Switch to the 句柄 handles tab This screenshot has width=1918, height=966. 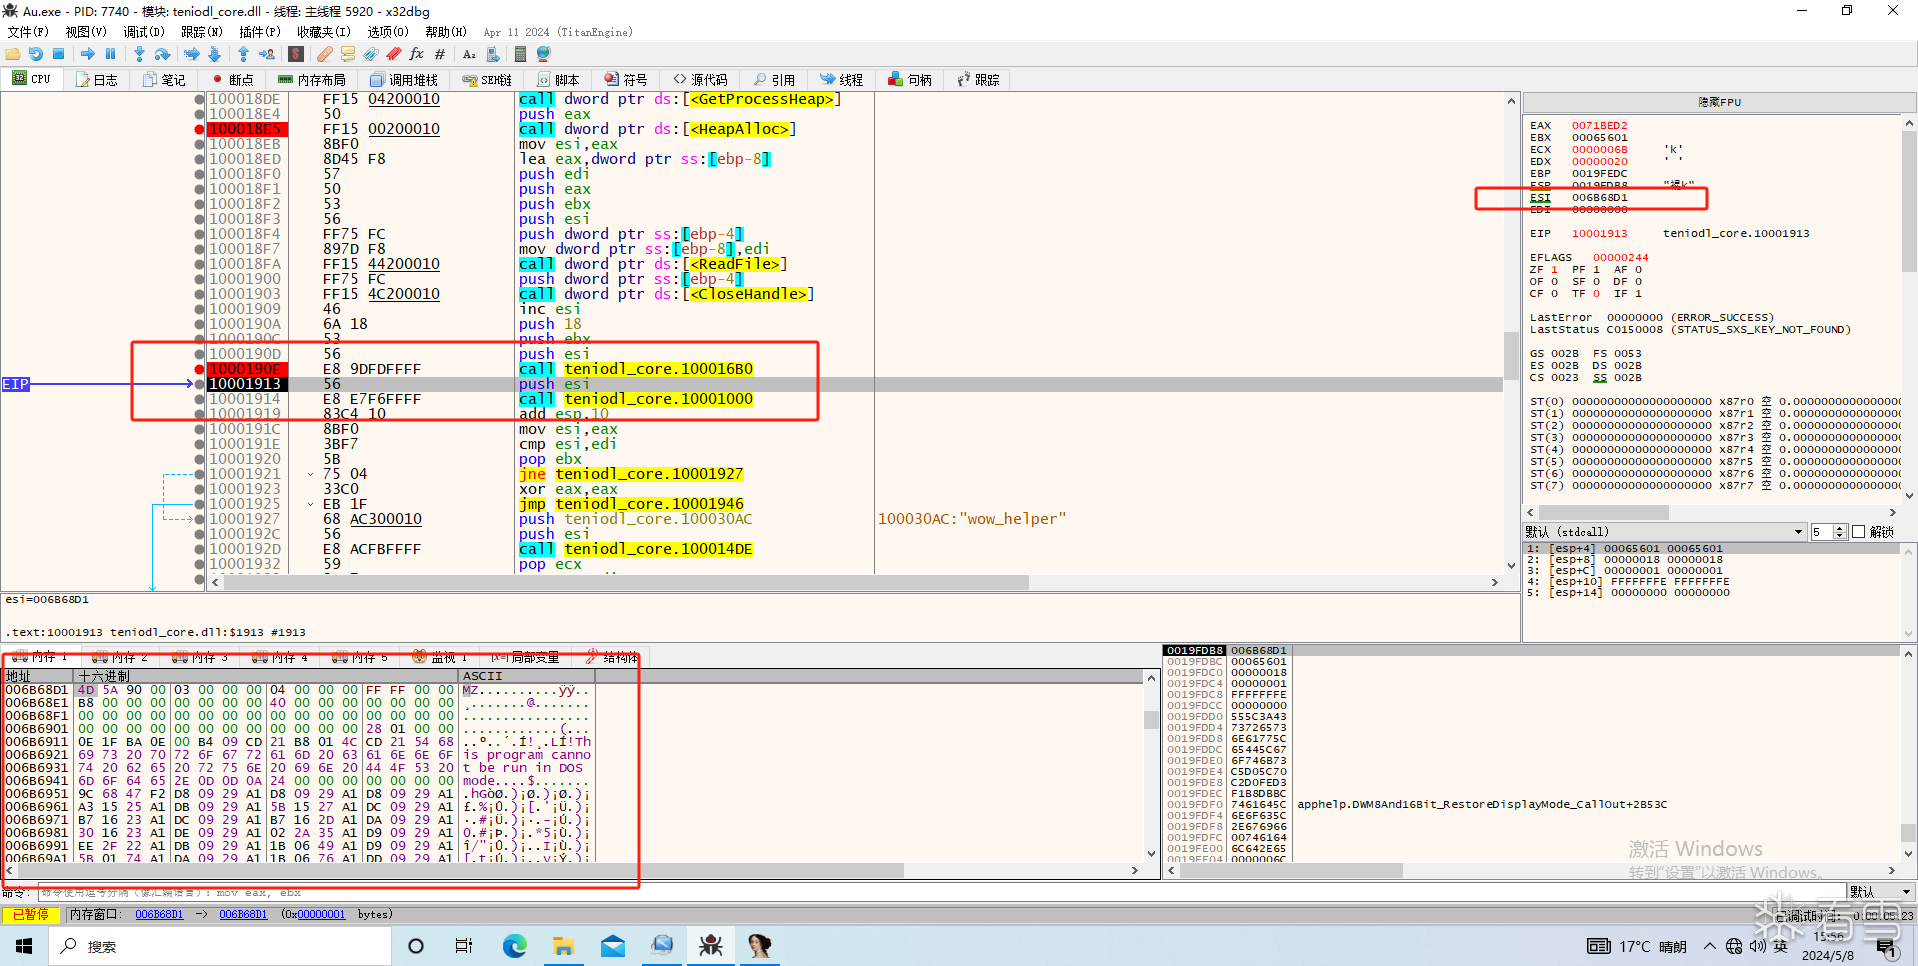[910, 80]
